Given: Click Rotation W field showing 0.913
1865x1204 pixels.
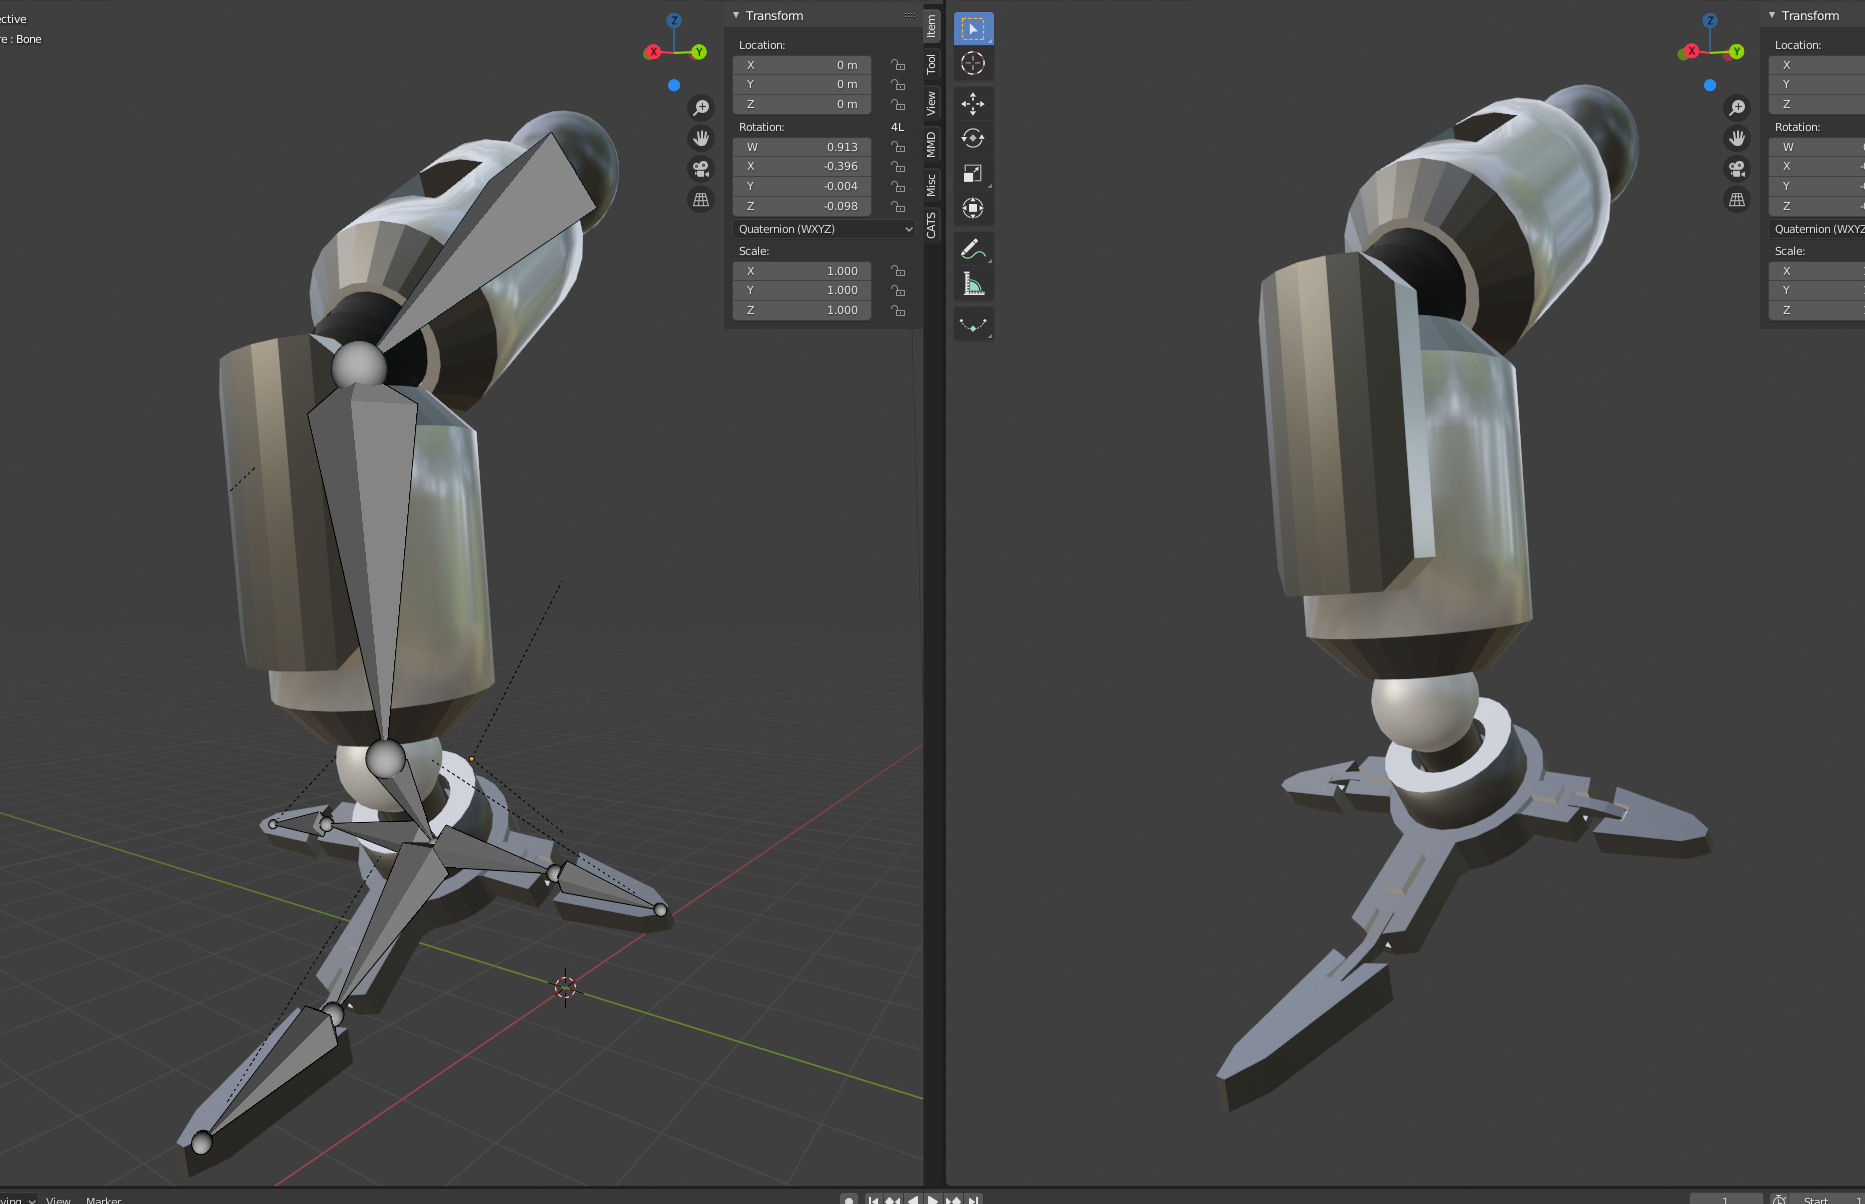Looking at the screenshot, I should (x=802, y=147).
